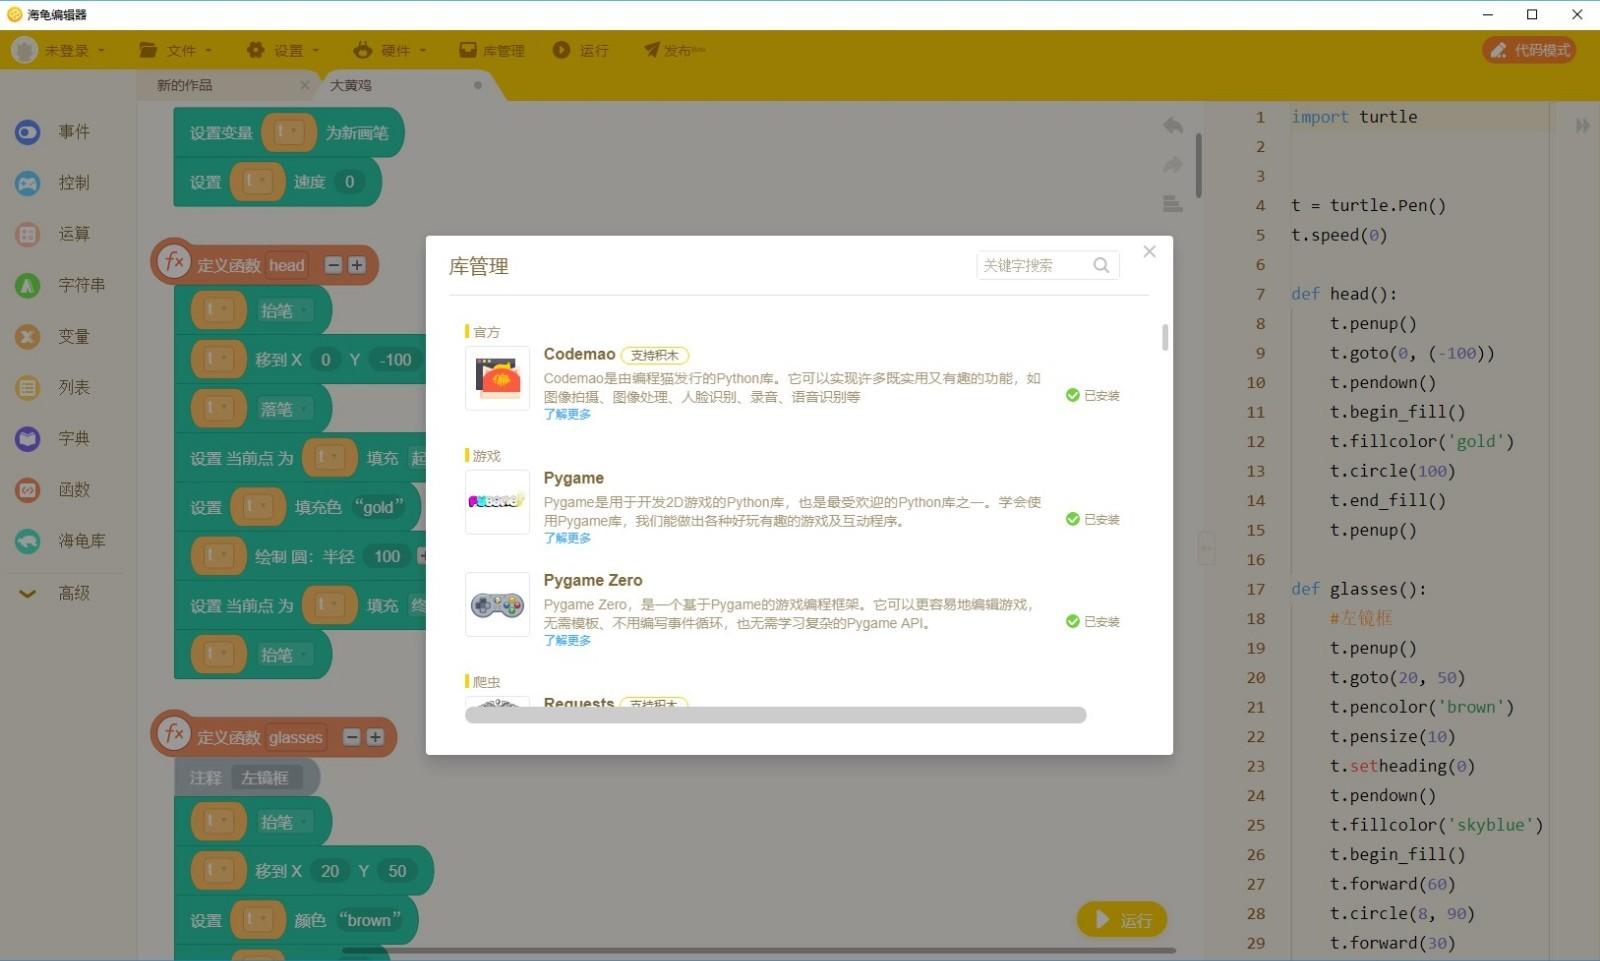Open the 运算 block category
Image resolution: width=1600 pixels, height=961 pixels.
(54, 234)
